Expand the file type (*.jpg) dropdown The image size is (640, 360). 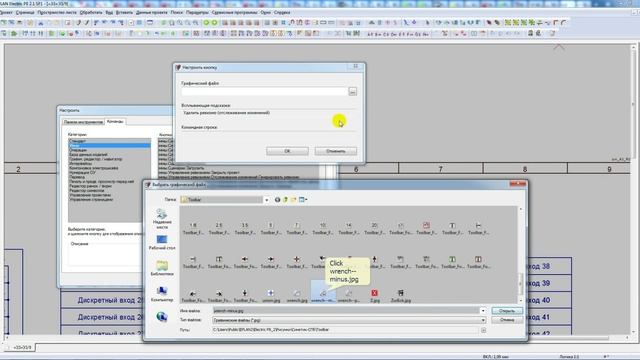(483, 320)
